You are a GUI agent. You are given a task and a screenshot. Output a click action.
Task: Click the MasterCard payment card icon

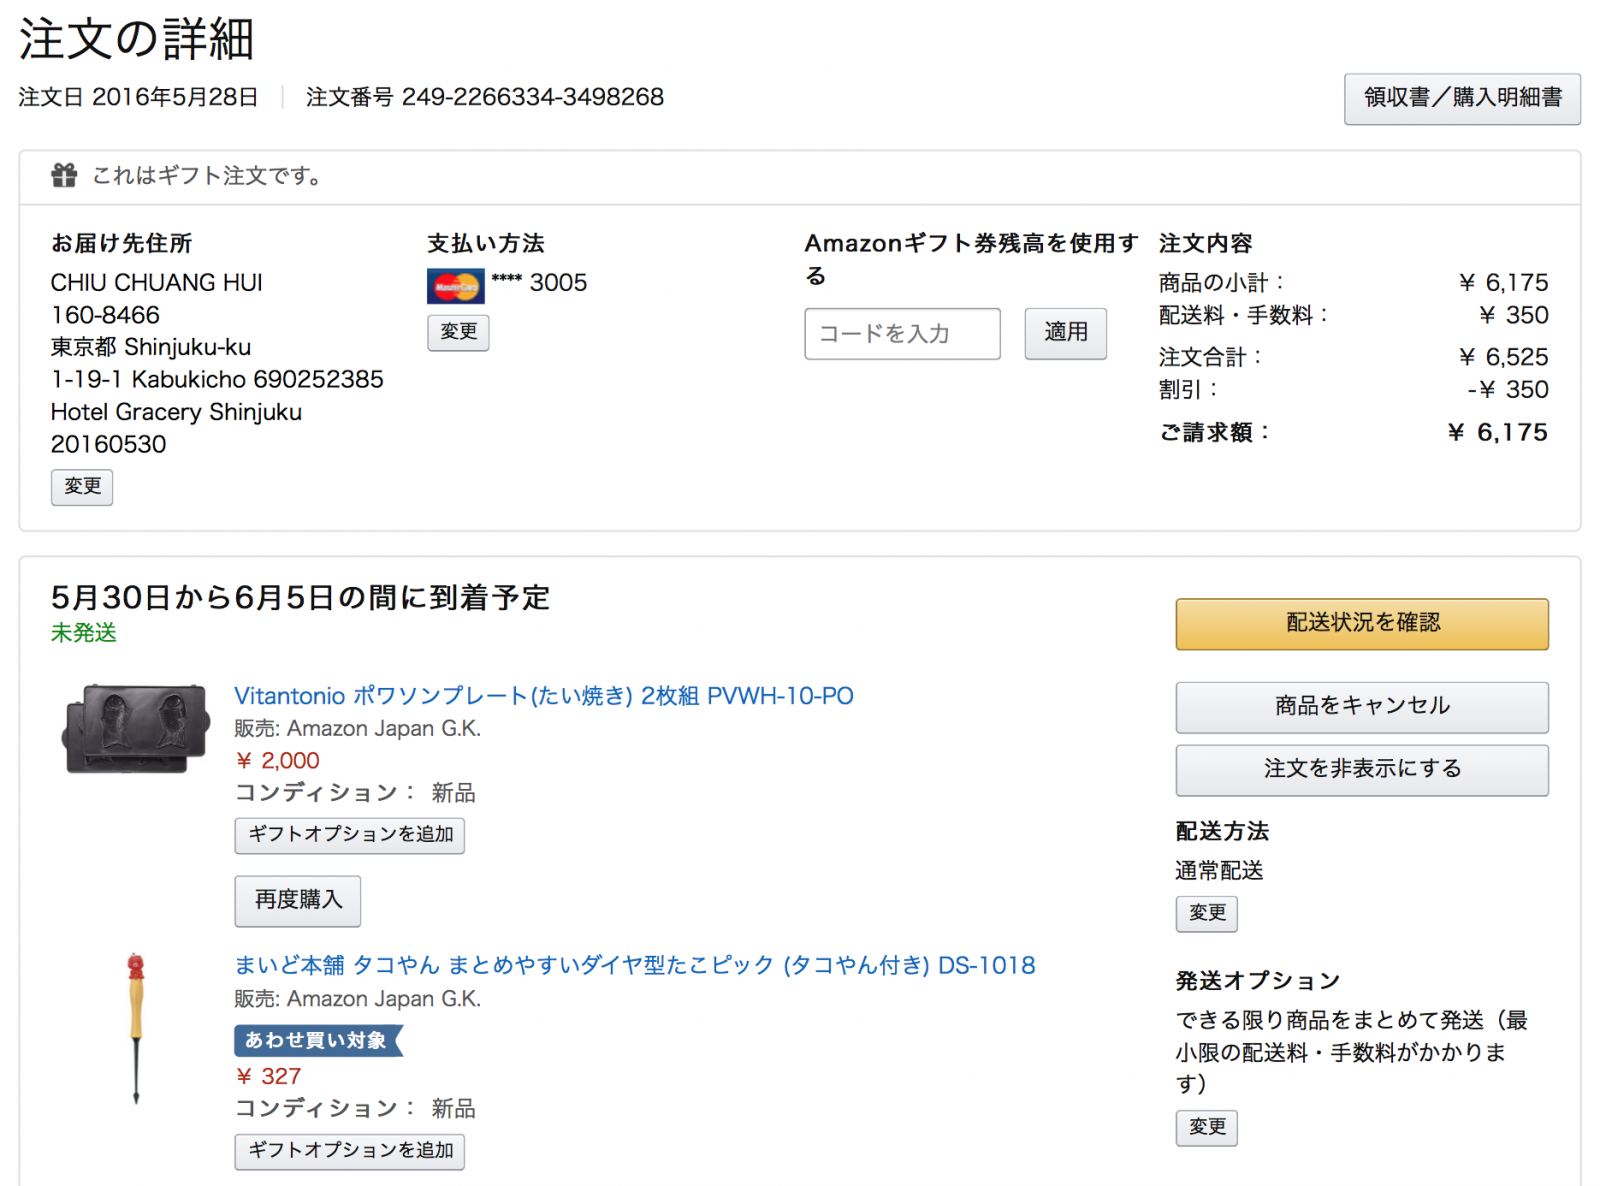[x=455, y=286]
